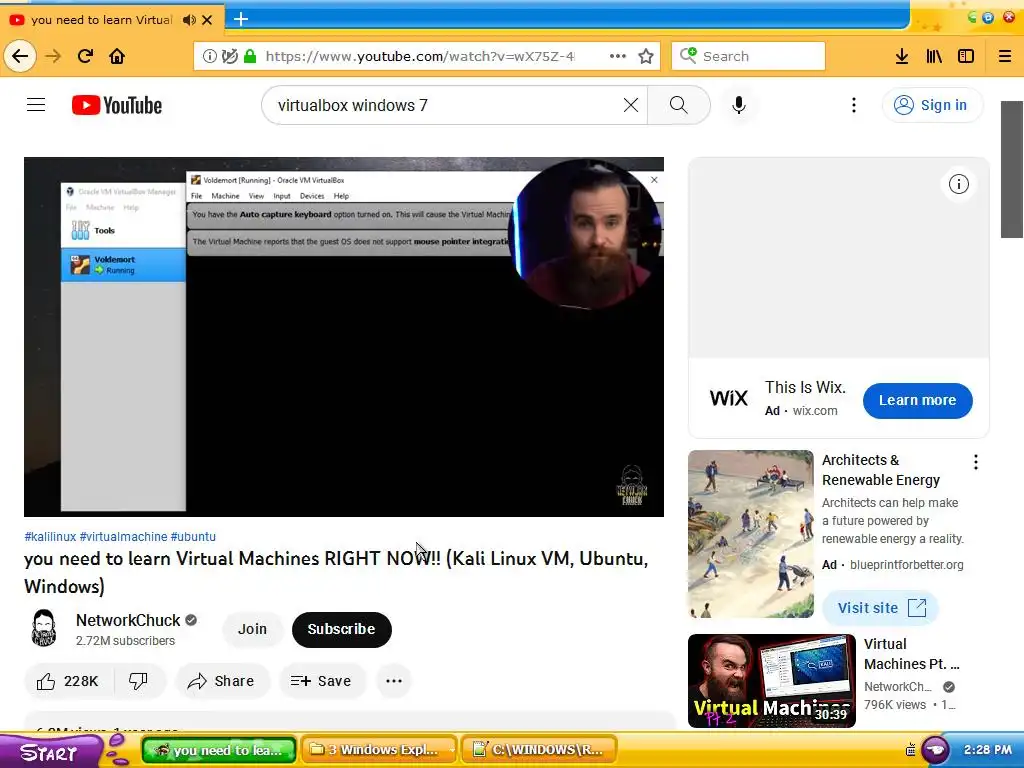Image resolution: width=1024 pixels, height=768 pixels.
Task: Click the green padlock security icon
Action: point(249,56)
